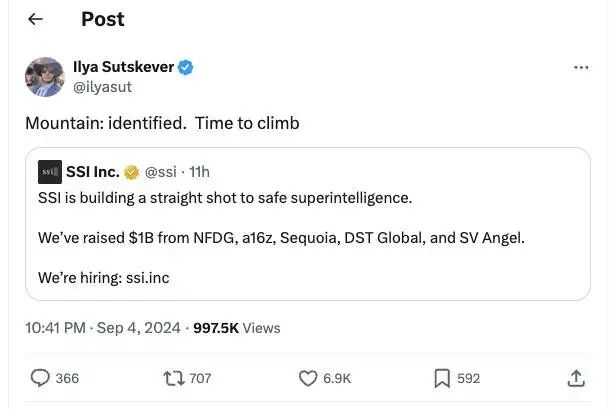This screenshot has height=409, width=611.
Task: Click Ilya Sutskever's blue verified badge
Action: 186,67
